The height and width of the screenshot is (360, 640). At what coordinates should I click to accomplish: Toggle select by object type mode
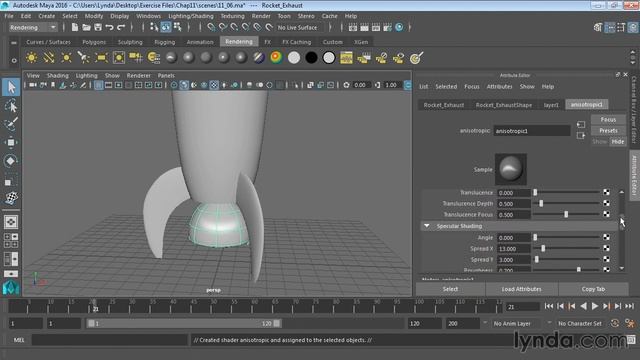(x=166, y=27)
